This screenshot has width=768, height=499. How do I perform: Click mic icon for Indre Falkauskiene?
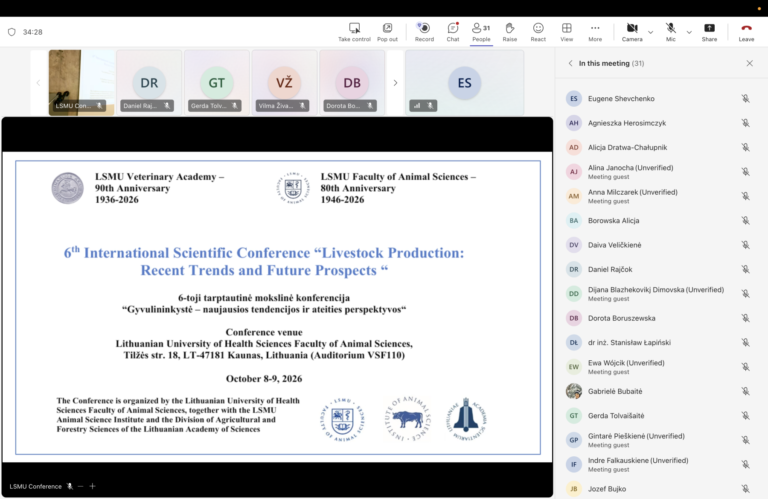pyautogui.click(x=745, y=464)
